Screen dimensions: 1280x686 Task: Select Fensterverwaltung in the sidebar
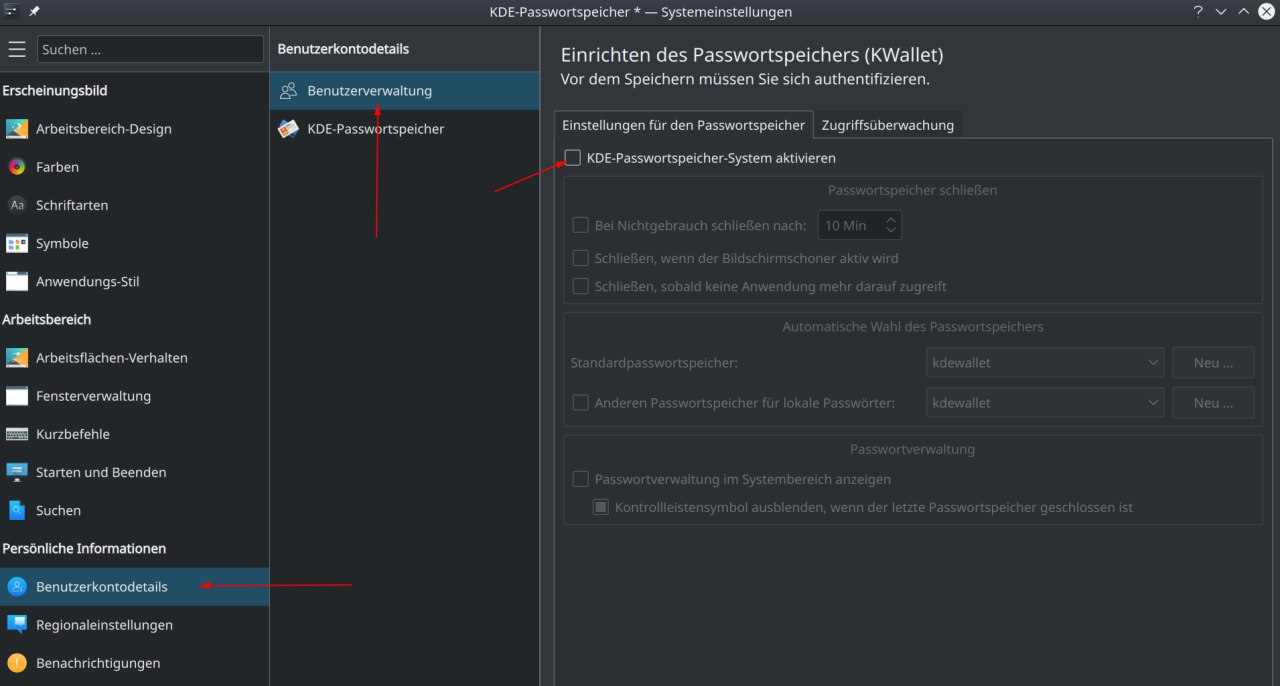(x=134, y=396)
